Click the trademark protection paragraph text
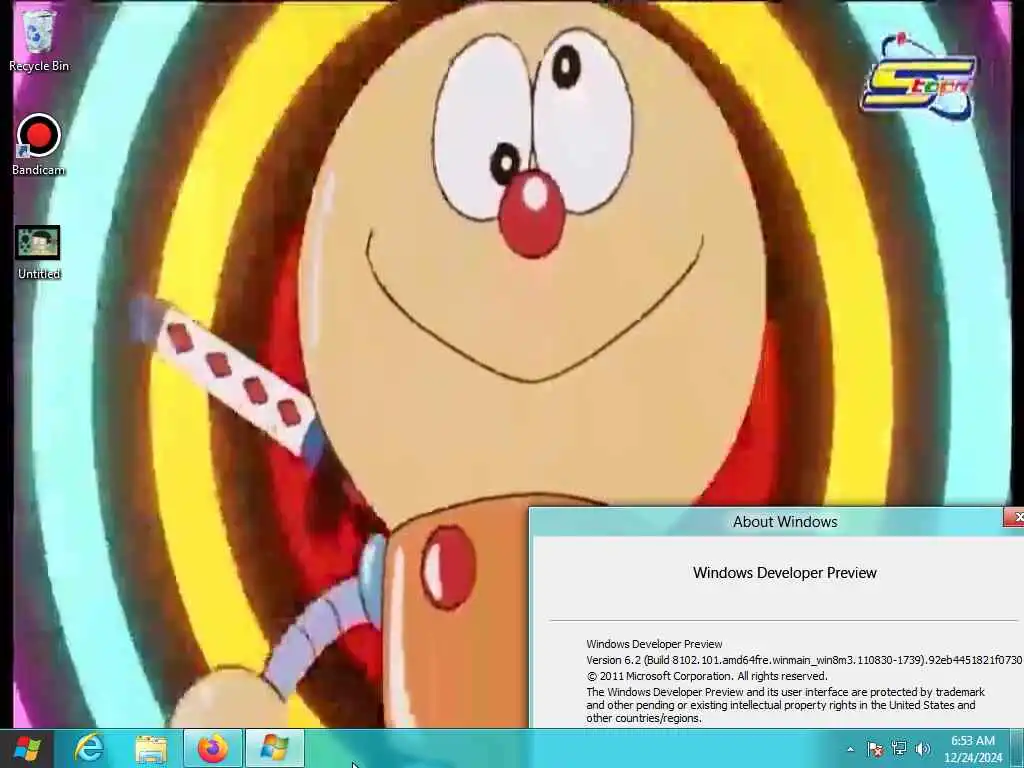Image resolution: width=1024 pixels, height=768 pixels. tap(785, 705)
